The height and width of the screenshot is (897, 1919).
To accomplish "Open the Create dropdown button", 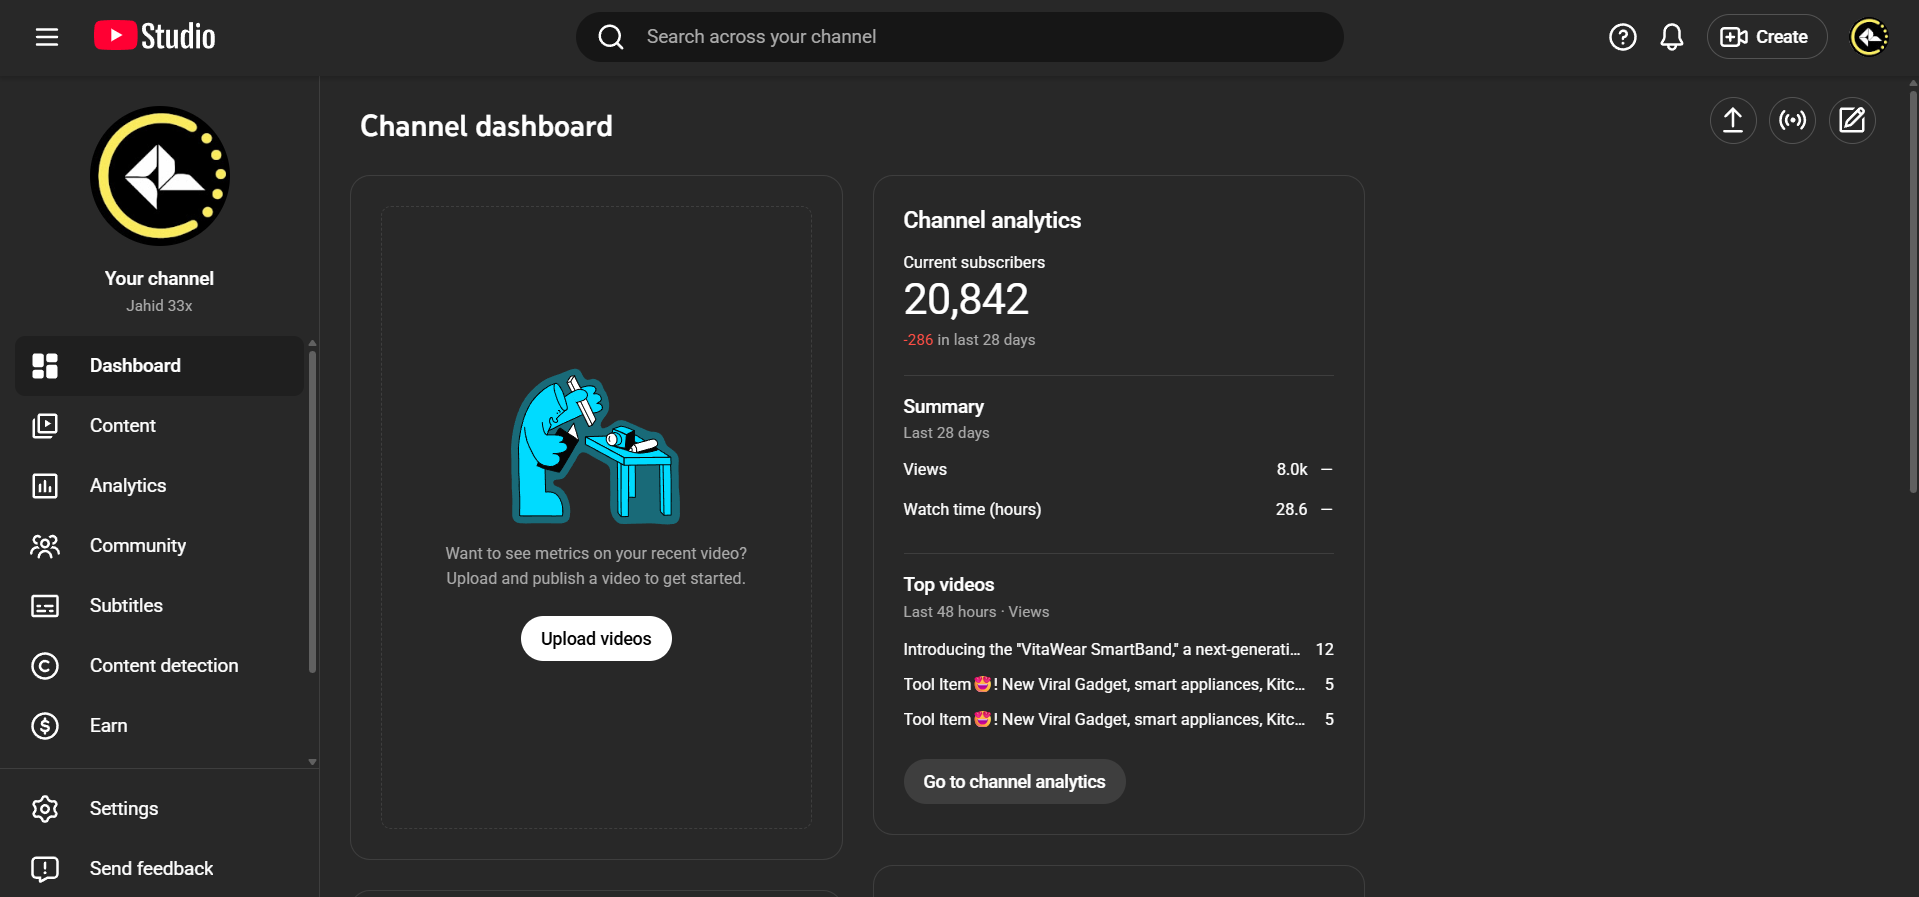I will [x=1766, y=37].
